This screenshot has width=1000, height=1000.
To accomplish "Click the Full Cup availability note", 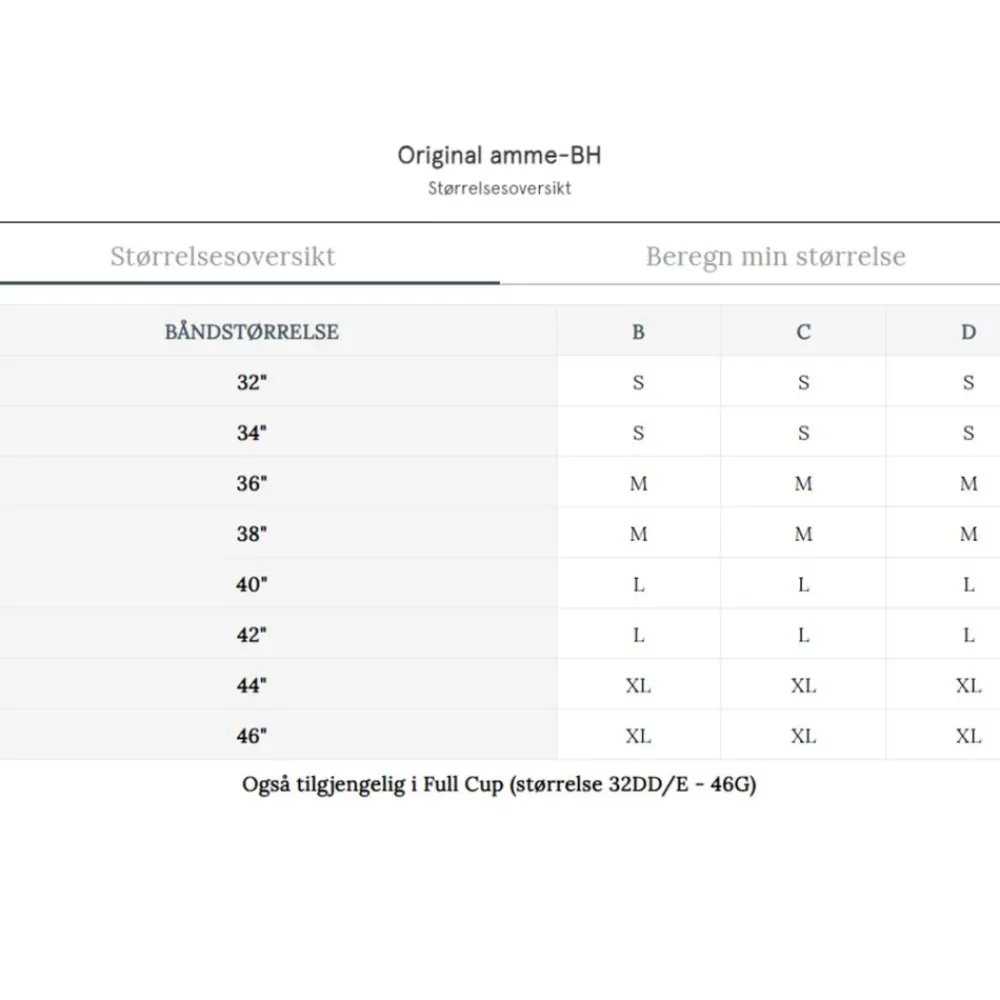I will 499,785.
